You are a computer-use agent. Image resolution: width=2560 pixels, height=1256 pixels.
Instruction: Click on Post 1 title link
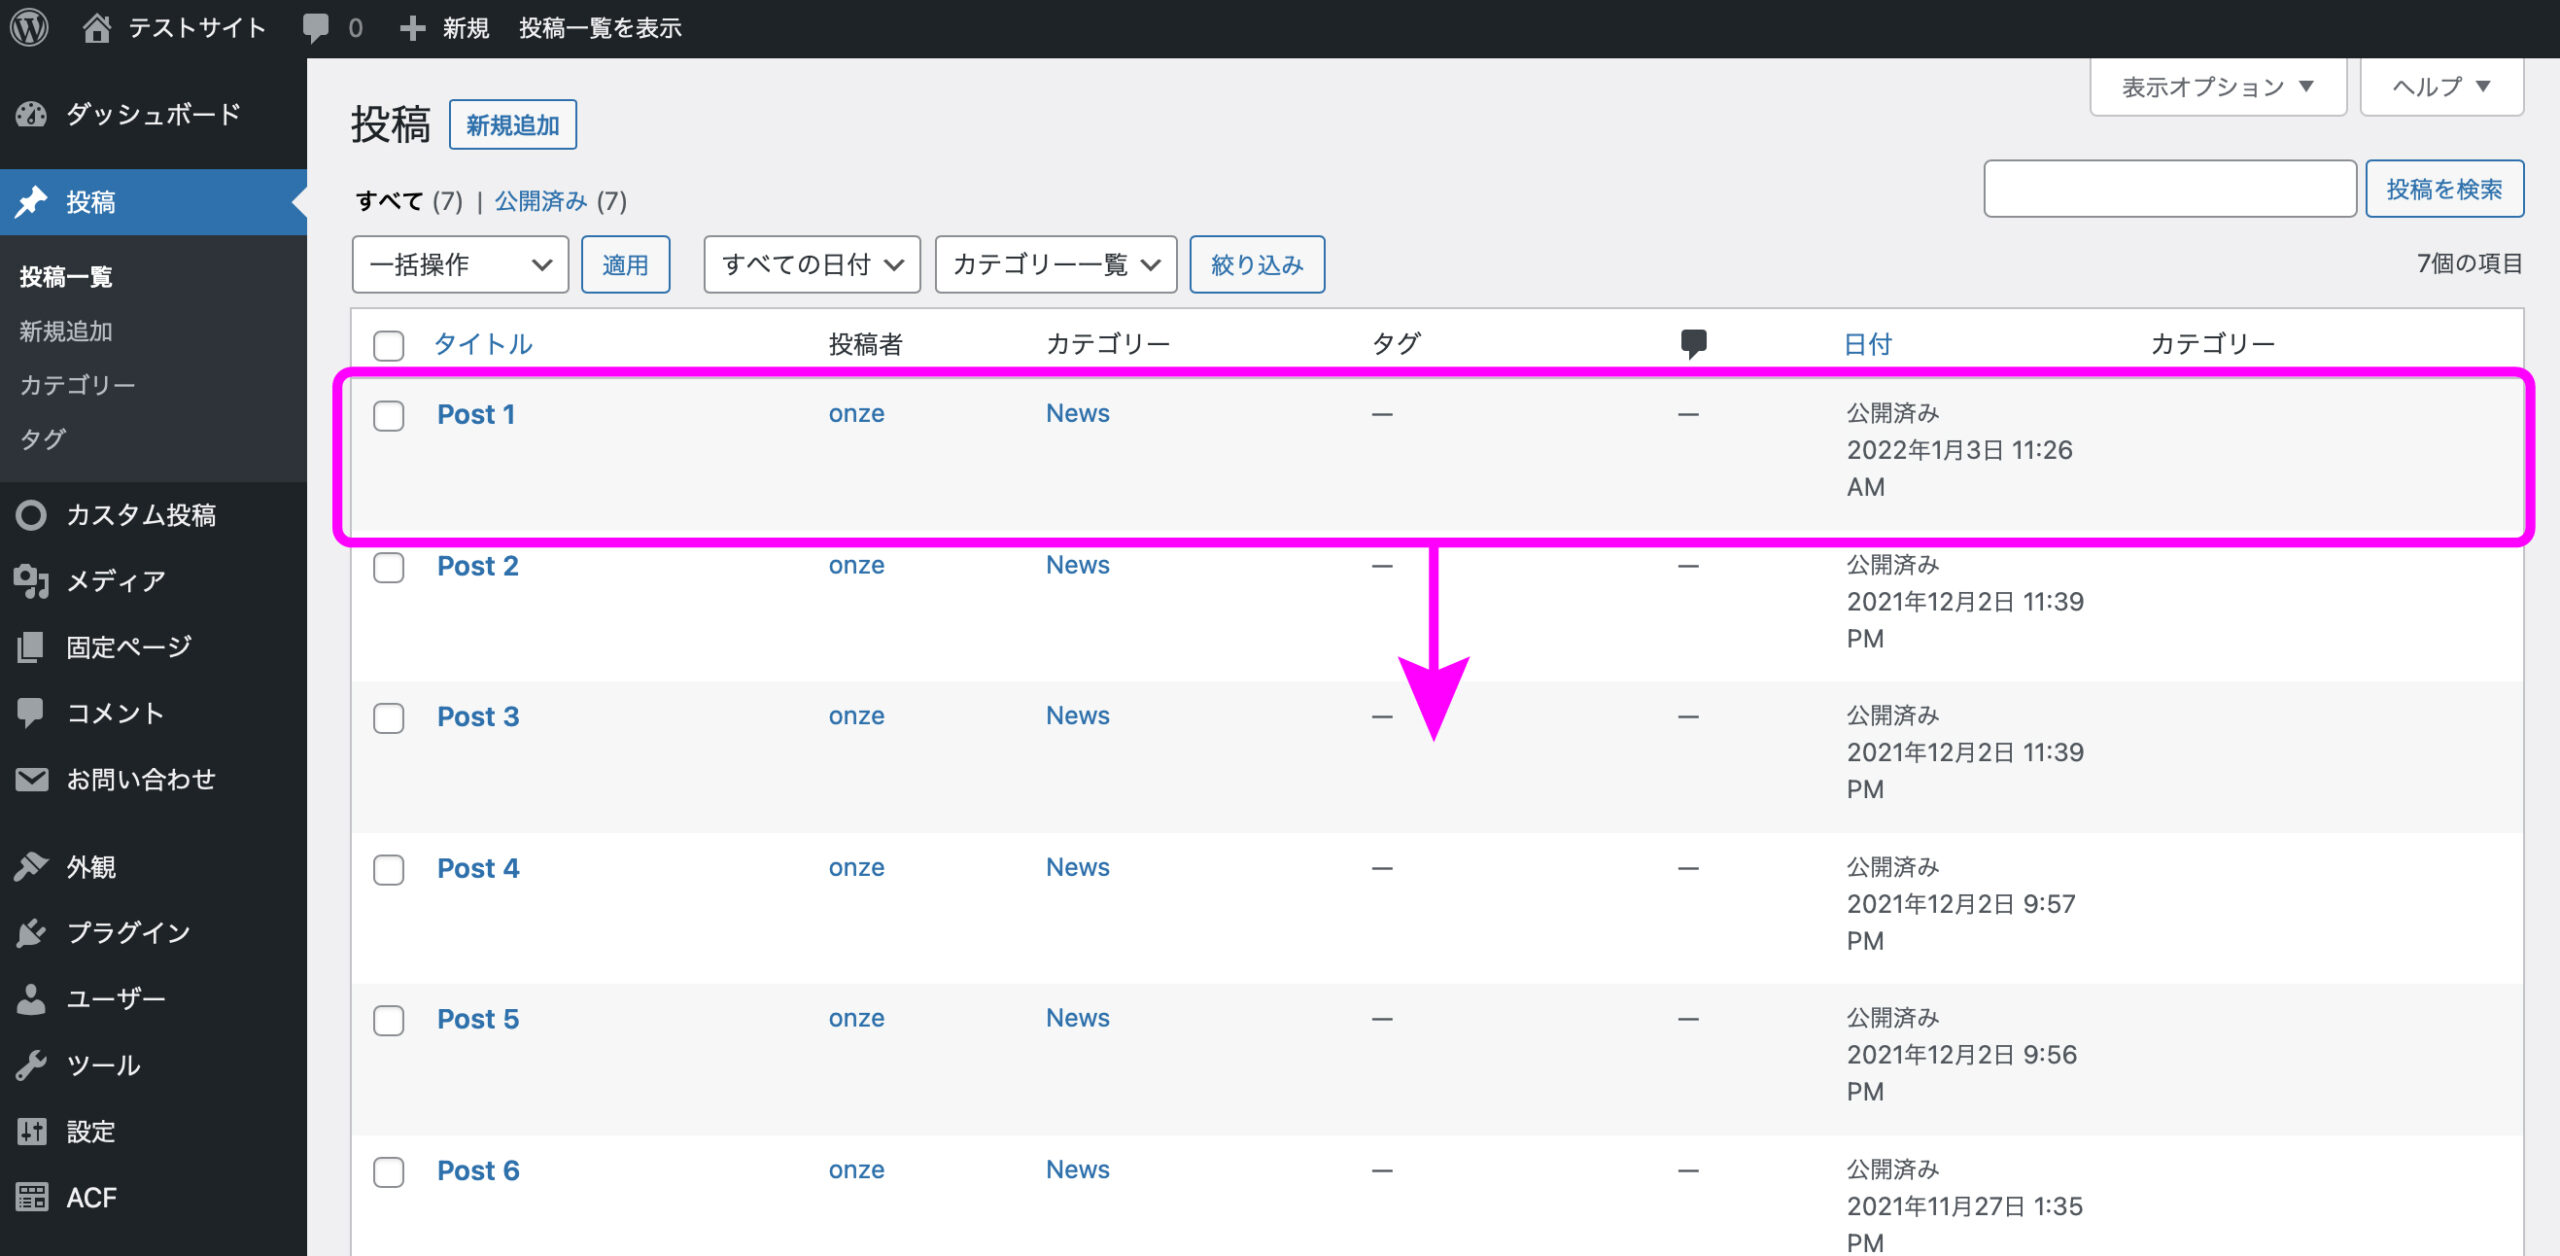(x=475, y=413)
